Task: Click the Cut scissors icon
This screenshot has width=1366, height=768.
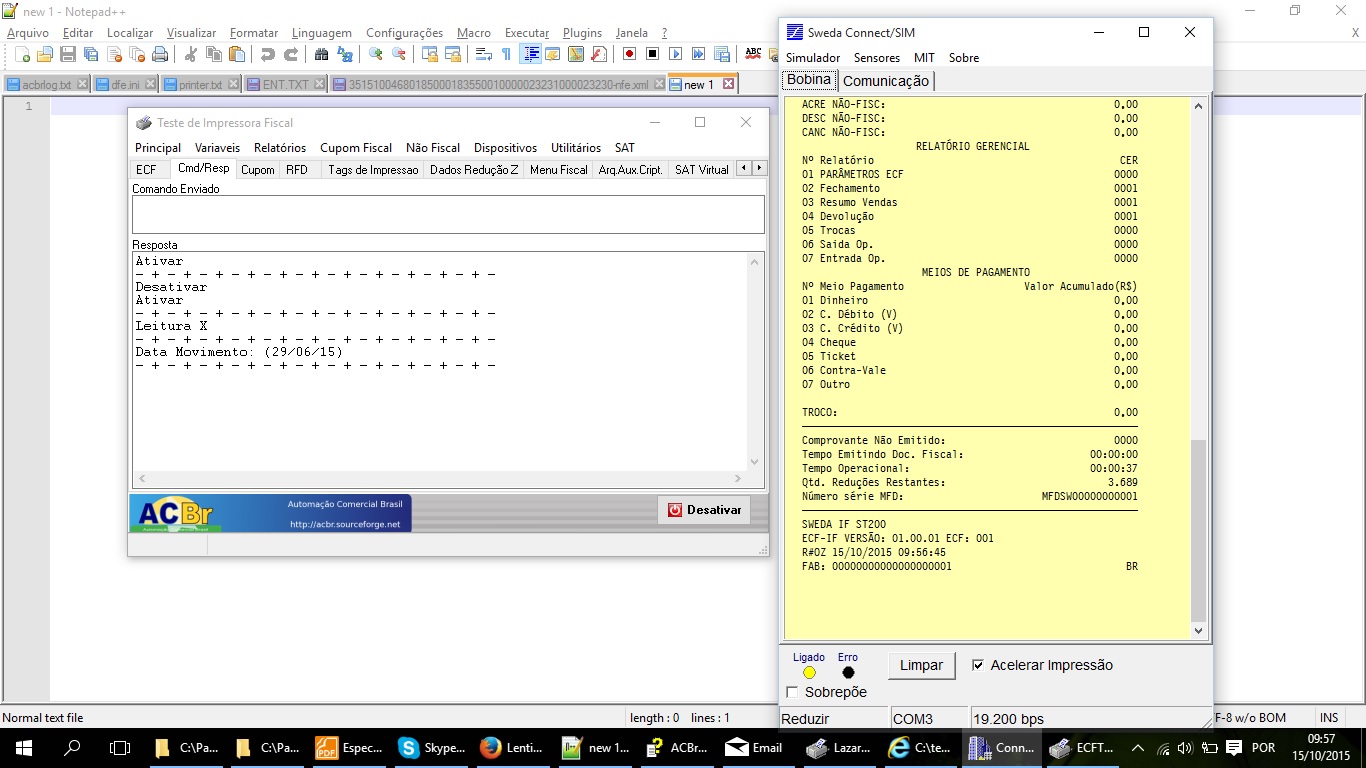Action: (191, 54)
